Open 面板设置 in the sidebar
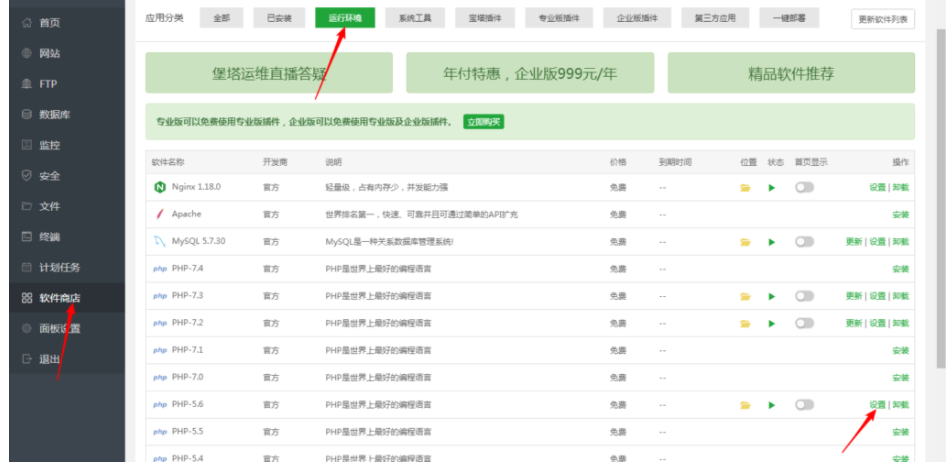Screen dimensions: 946x471 (x=60, y=329)
